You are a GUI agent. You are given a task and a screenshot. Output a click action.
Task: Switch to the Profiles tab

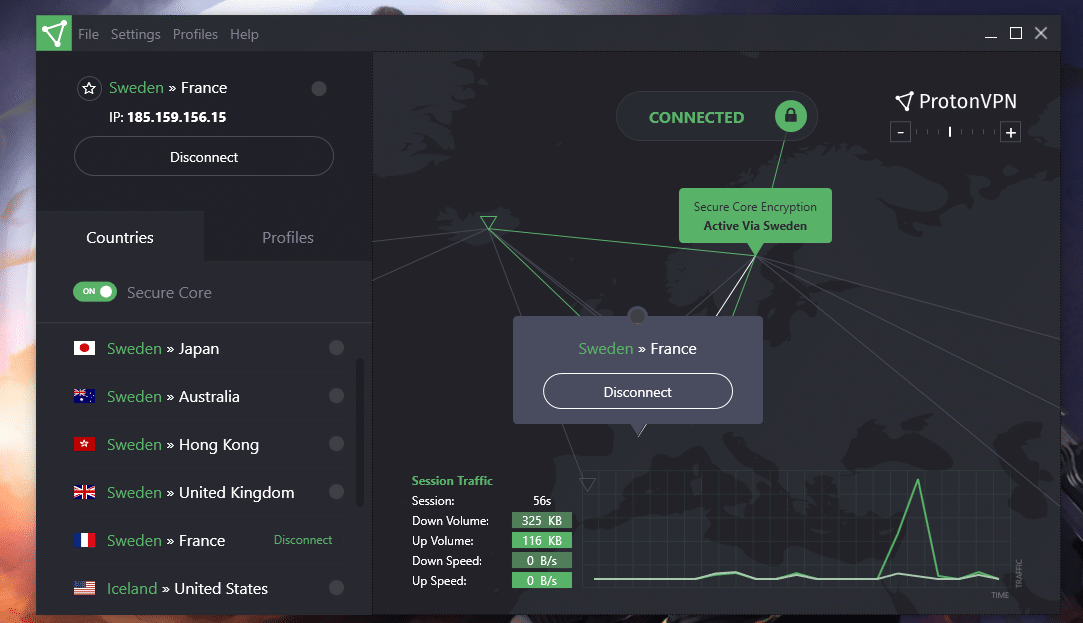point(288,237)
